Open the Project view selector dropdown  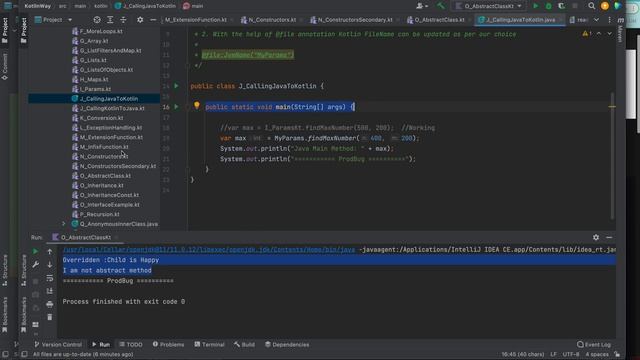coord(53,20)
